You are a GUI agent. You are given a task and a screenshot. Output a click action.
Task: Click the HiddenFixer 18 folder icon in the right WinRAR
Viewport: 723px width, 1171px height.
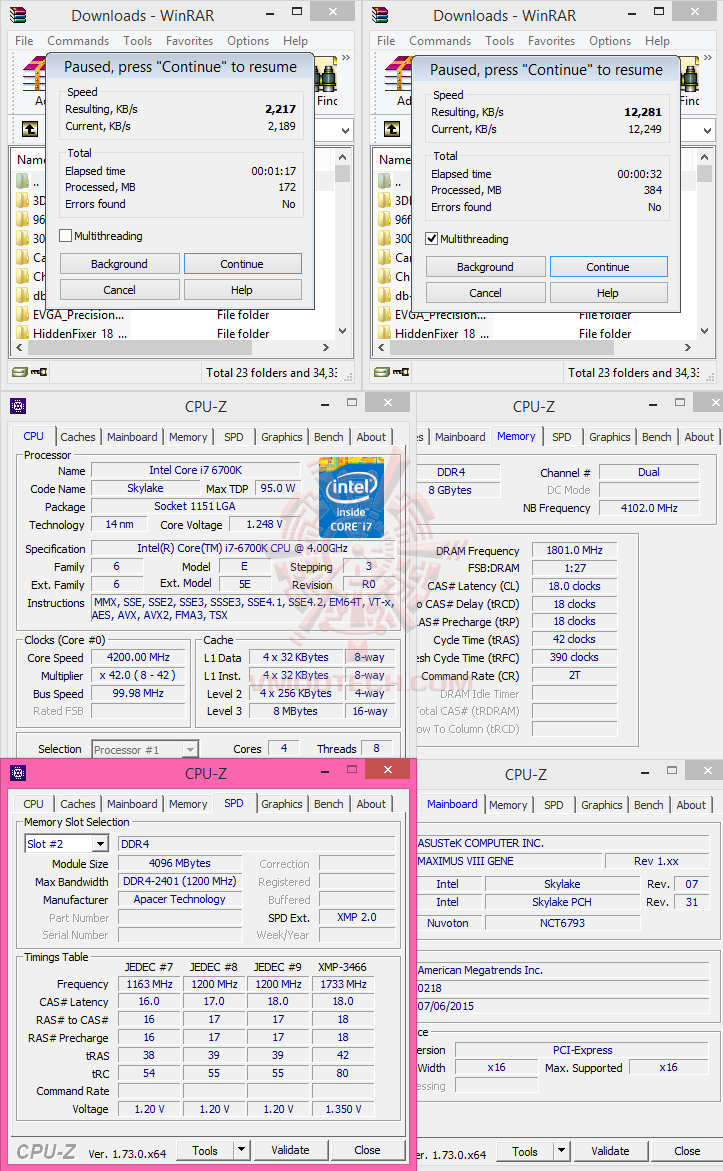(385, 333)
